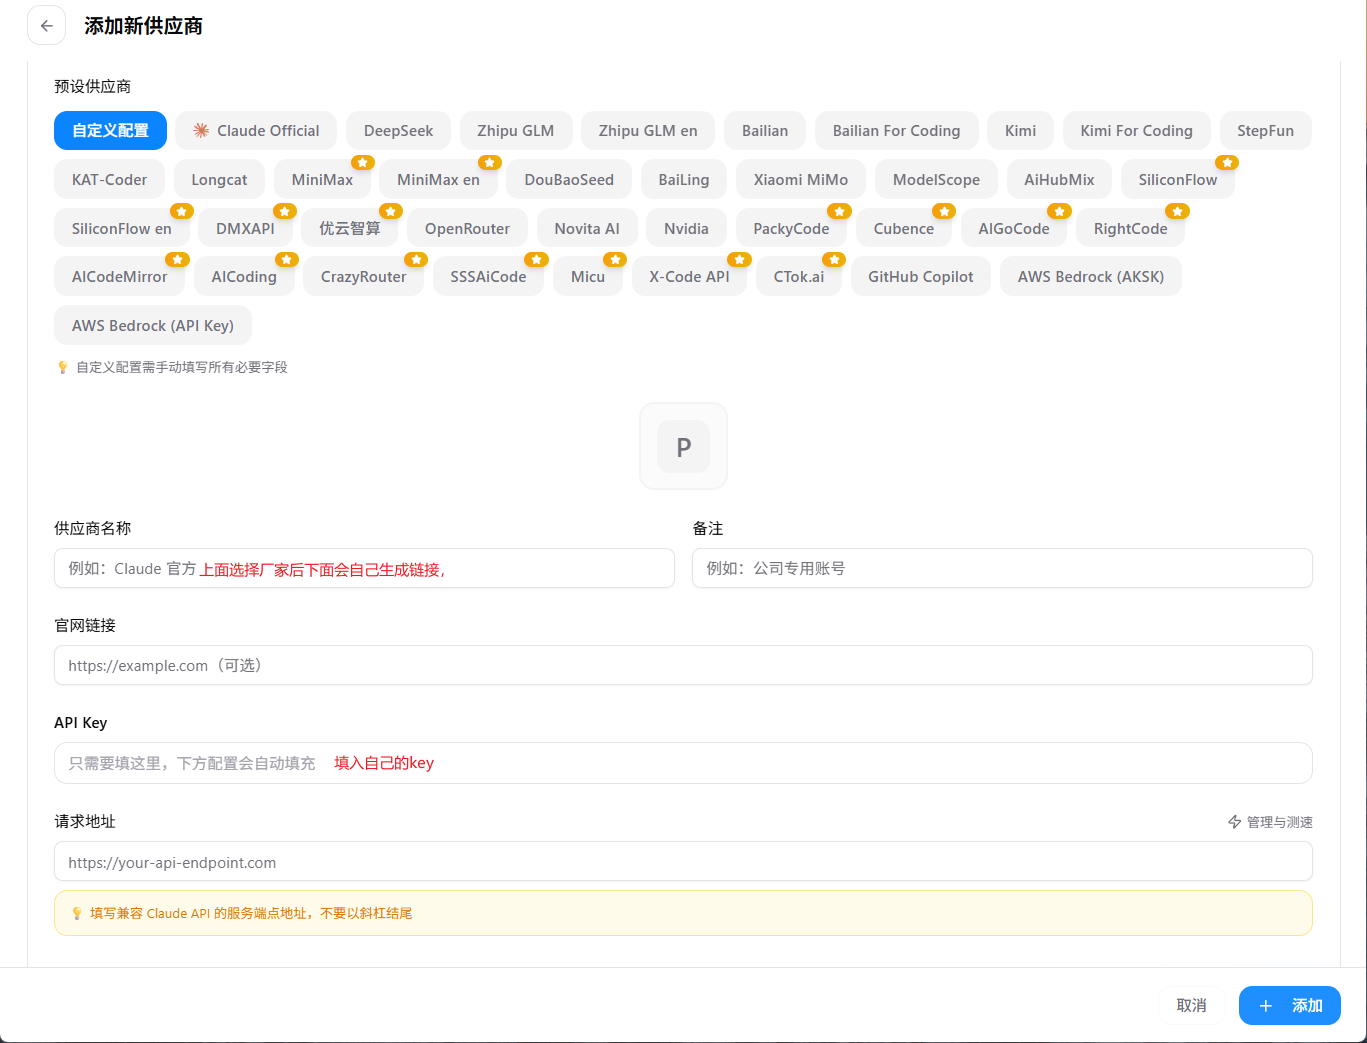This screenshot has height=1043, width=1367.
Task: Cancel with the 取消 button
Action: click(x=1191, y=1006)
